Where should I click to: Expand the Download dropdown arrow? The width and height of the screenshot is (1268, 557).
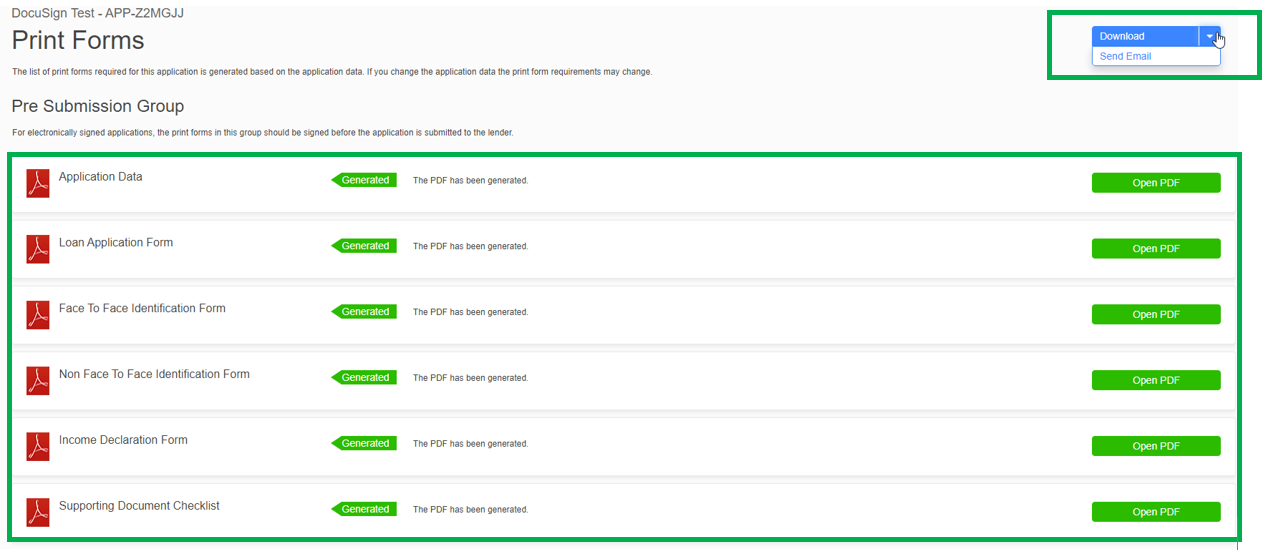click(1210, 36)
